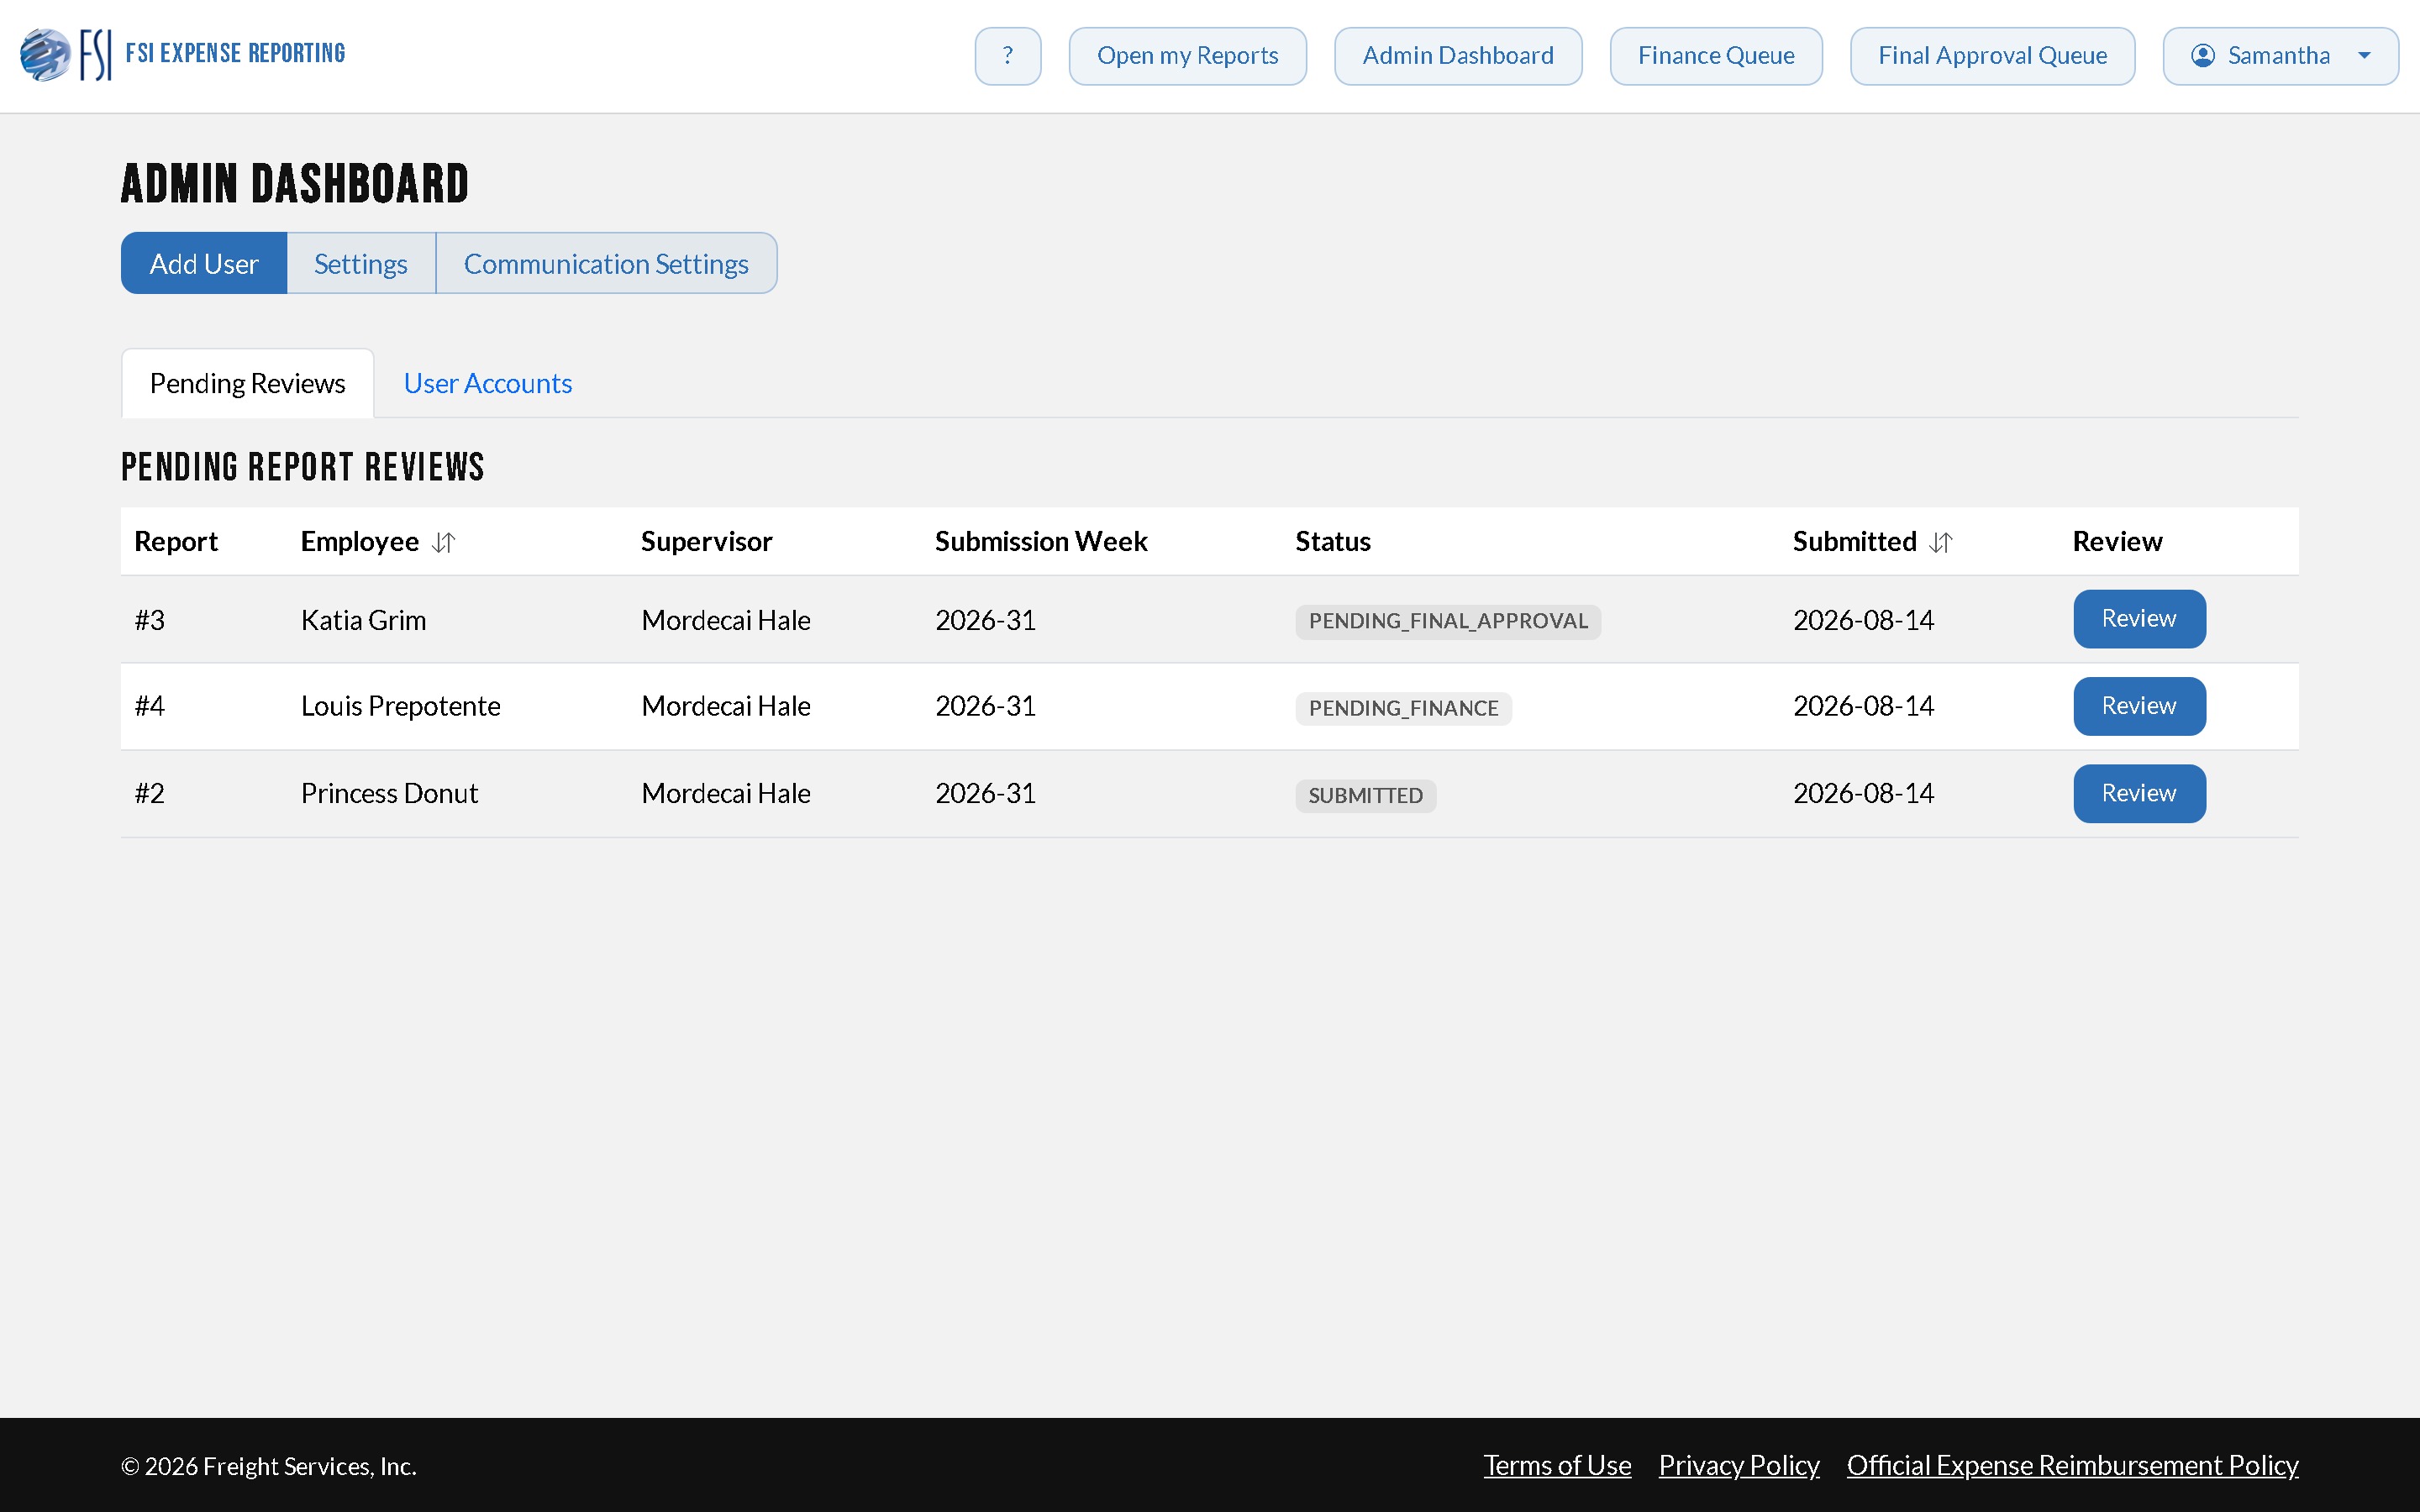This screenshot has width=2420, height=1512.
Task: Open the Finance Queue
Action: [x=1716, y=56]
